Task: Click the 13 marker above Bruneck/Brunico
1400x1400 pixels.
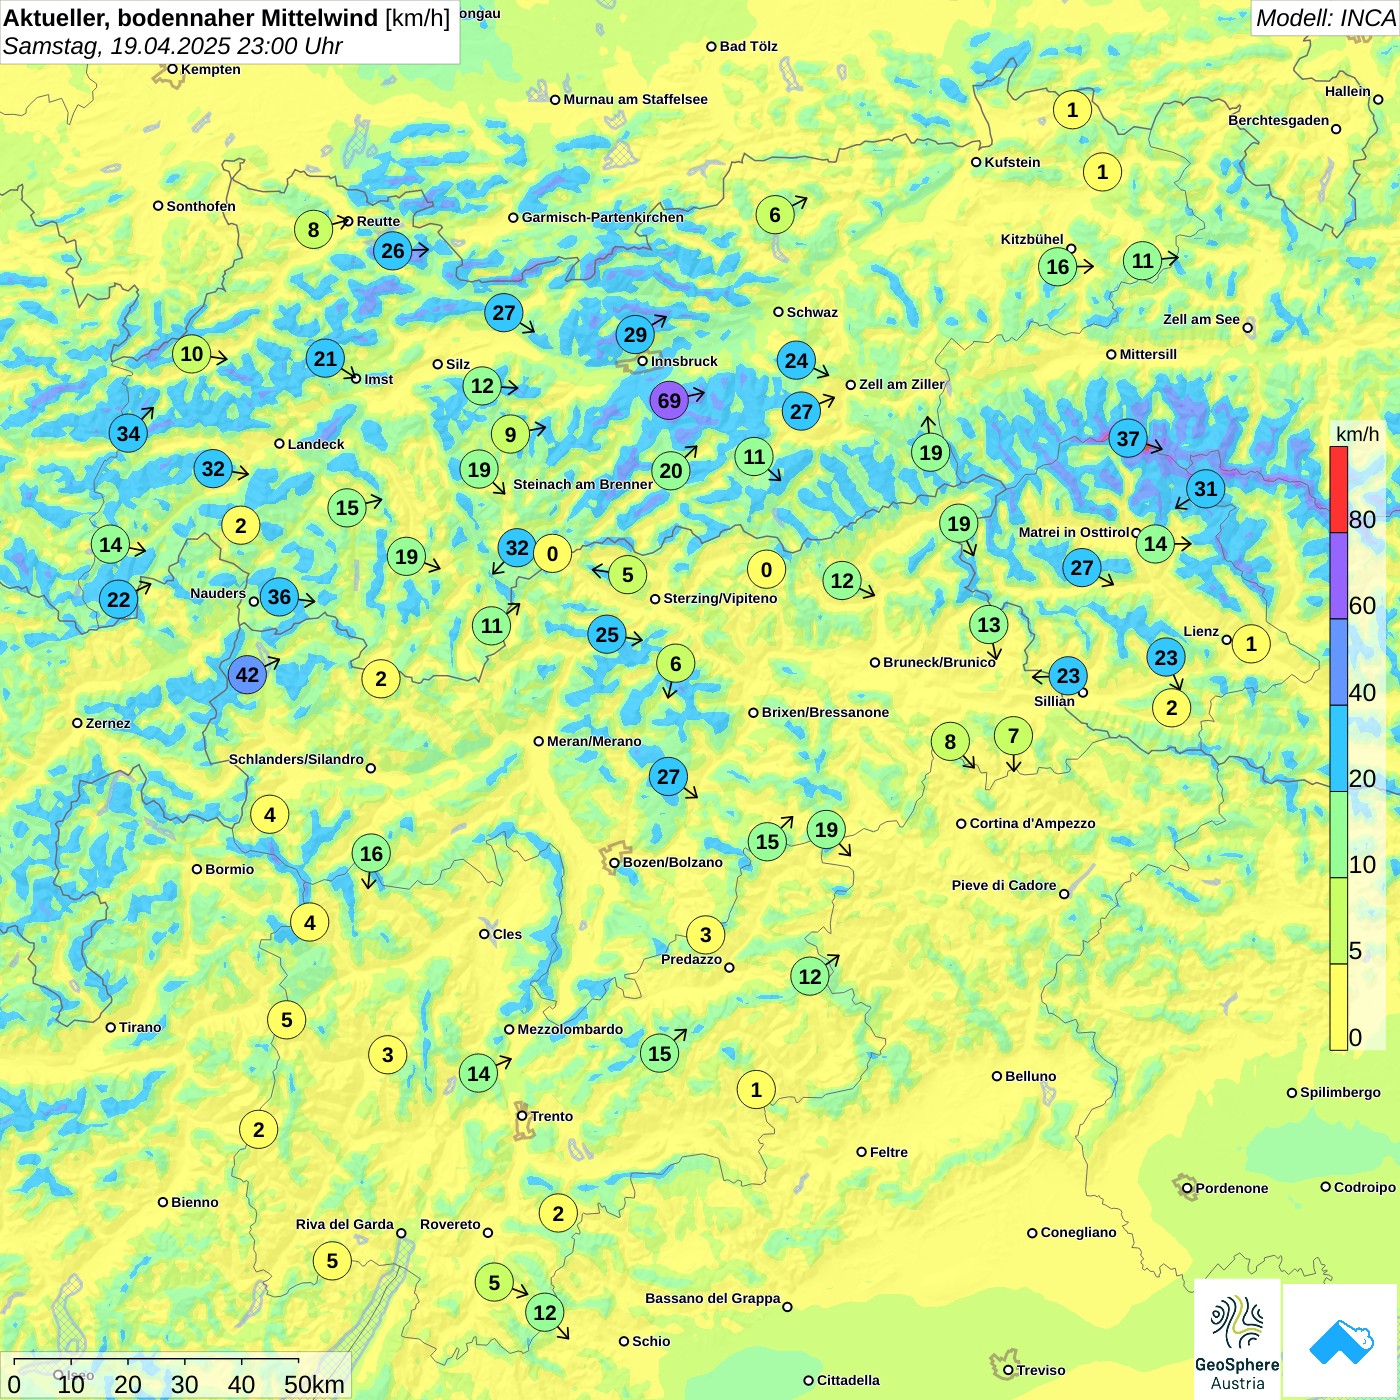Action: coord(988,625)
